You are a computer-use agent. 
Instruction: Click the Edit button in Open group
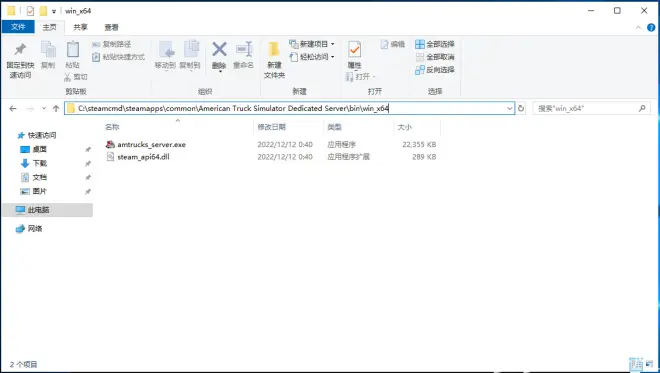click(393, 44)
